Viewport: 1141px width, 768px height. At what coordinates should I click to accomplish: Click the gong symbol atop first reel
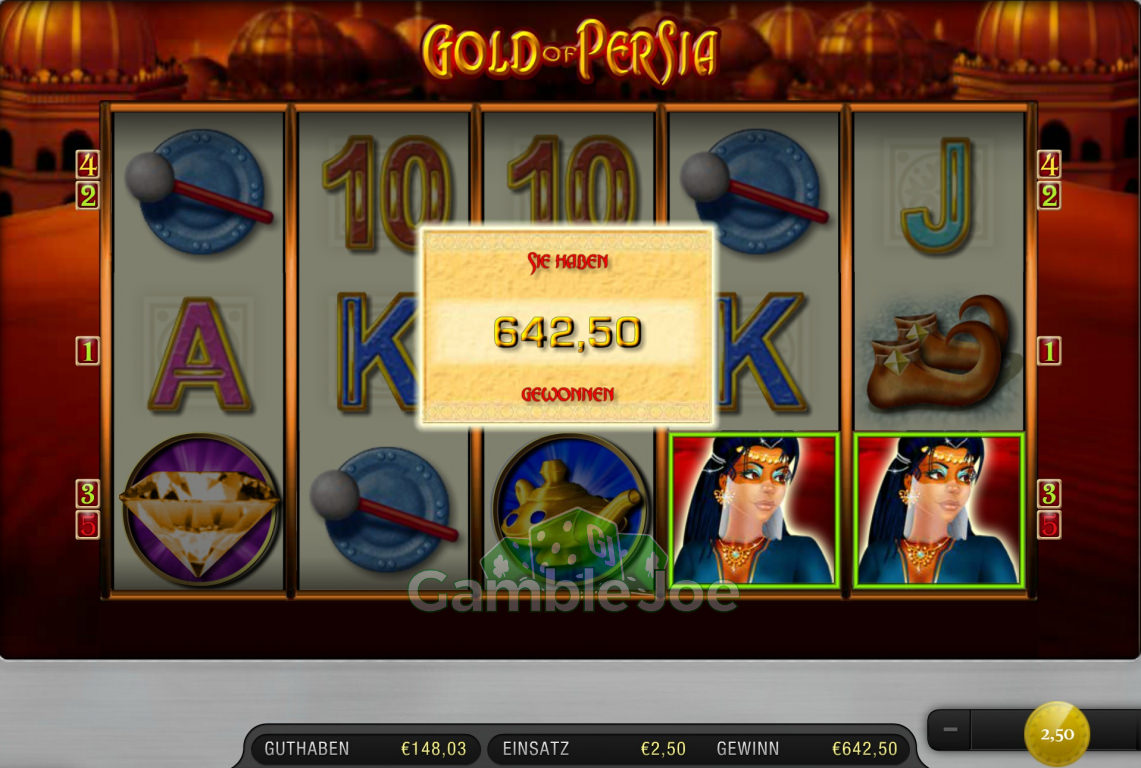pos(198,191)
